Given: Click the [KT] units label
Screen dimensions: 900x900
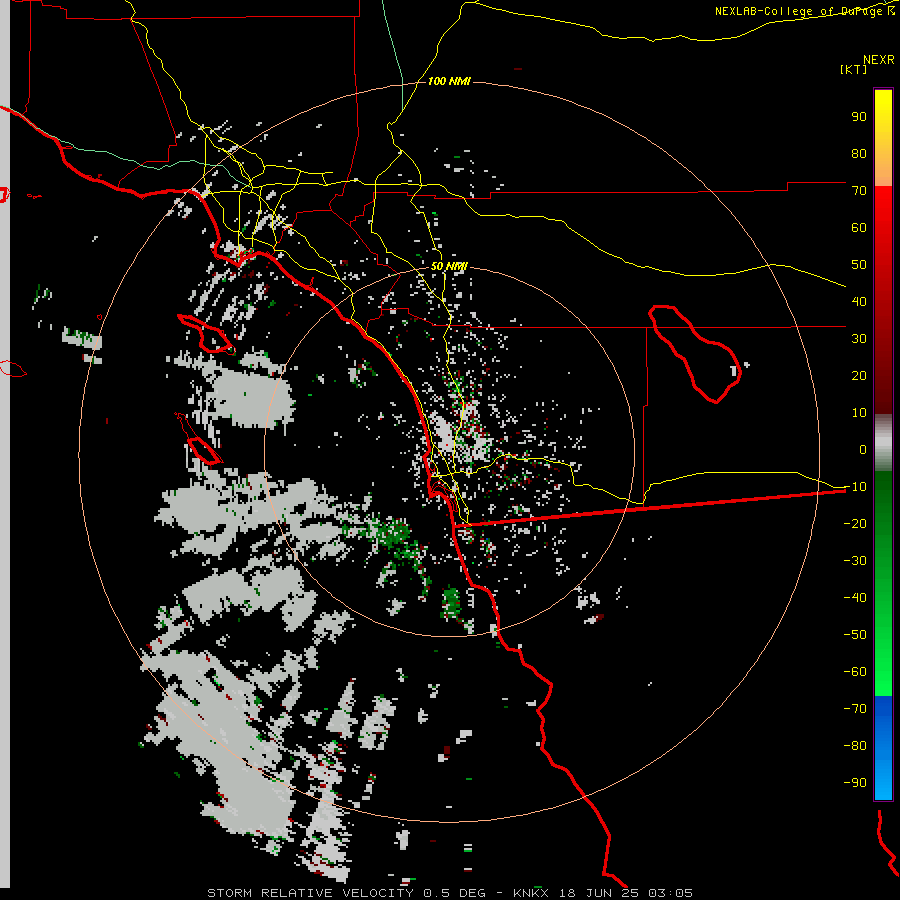Looking at the screenshot, I should pos(854,69).
